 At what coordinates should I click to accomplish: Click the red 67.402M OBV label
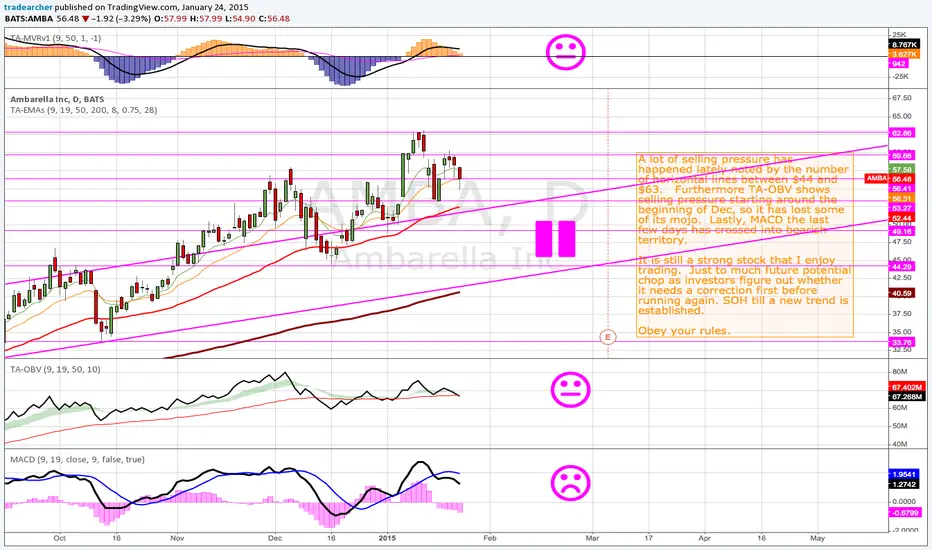907,387
